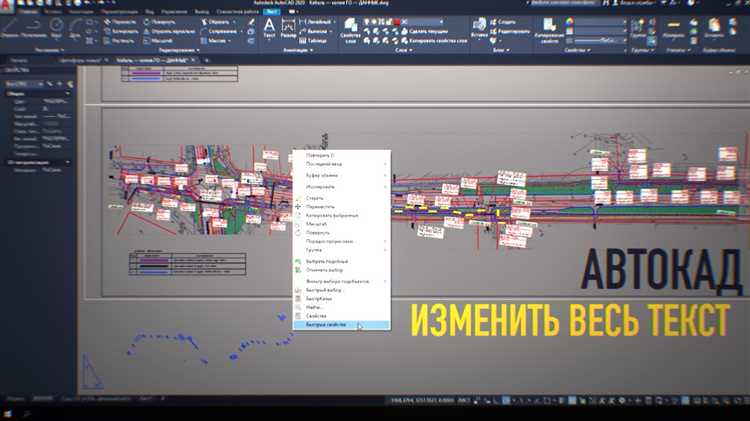The height and width of the screenshot is (421, 750).
Task: Open object color dropdown in Properties panel
Action: [x=599, y=22]
